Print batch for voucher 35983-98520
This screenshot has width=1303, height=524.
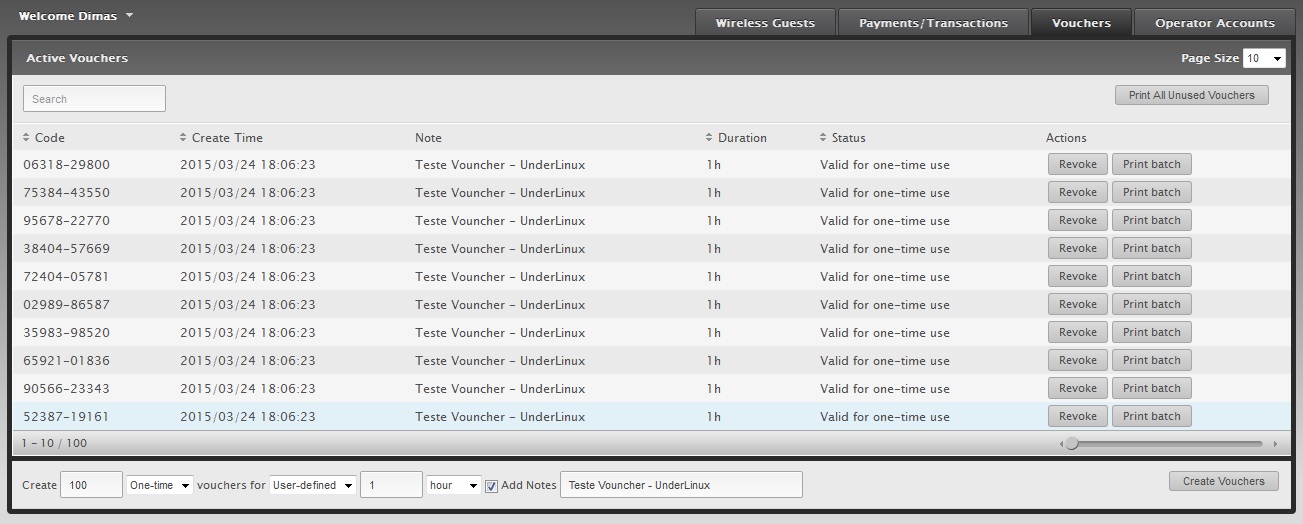[1152, 332]
